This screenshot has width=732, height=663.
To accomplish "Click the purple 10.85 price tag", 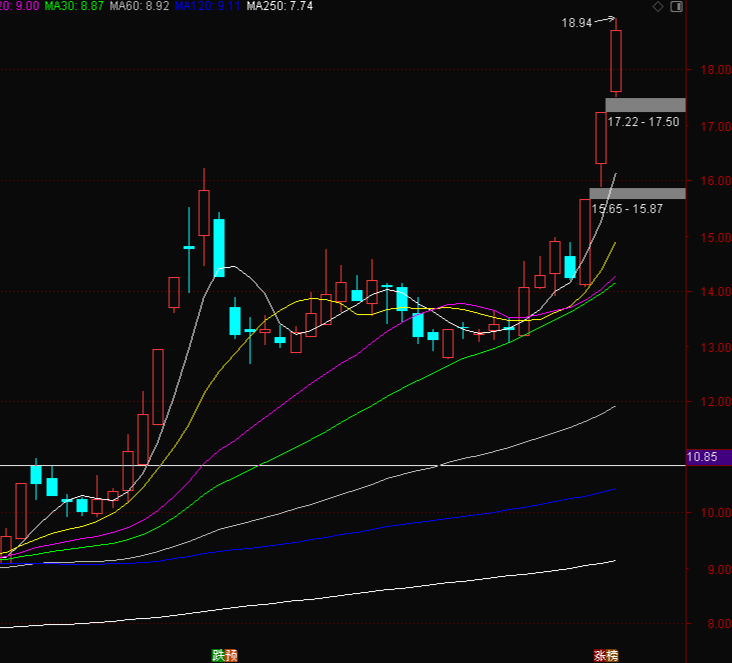I will [x=709, y=457].
